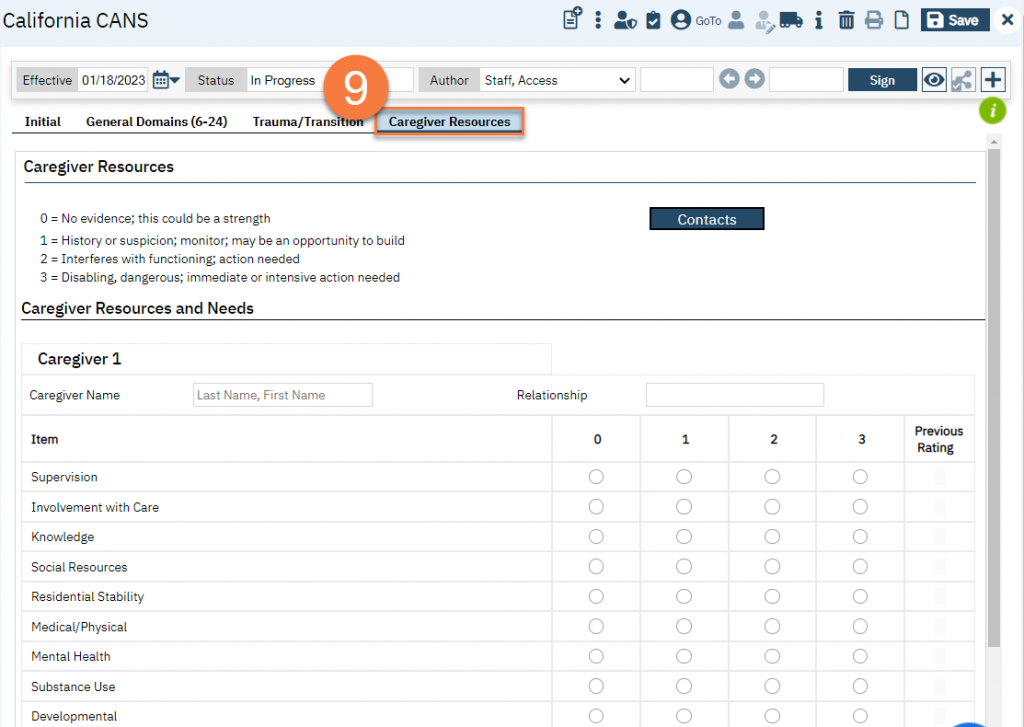Select rating 0 for Supervision

tap(596, 477)
